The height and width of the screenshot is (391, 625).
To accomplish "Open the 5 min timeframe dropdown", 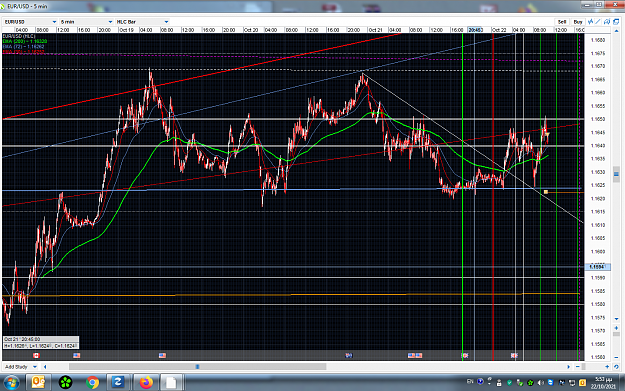I will pyautogui.click(x=86, y=22).
